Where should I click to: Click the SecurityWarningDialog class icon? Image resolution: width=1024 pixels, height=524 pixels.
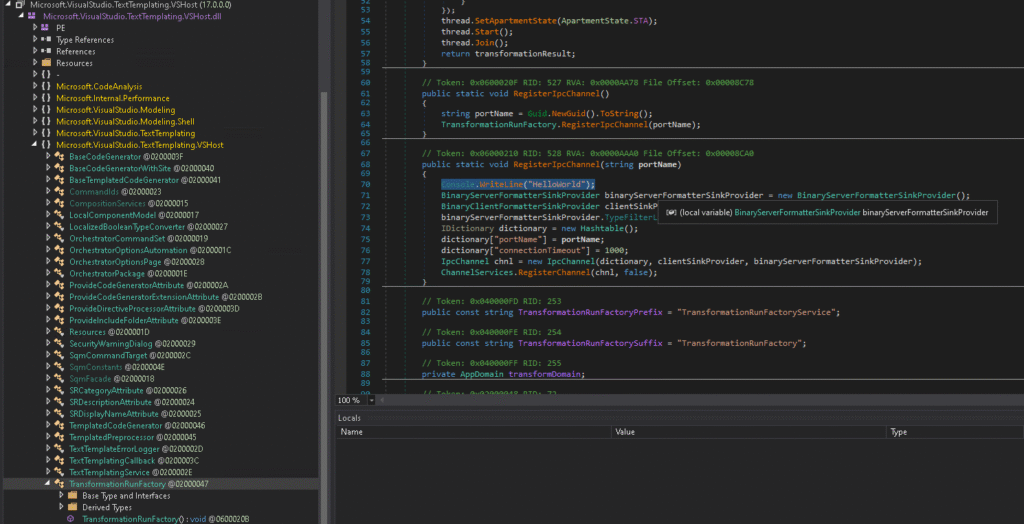[x=59, y=344]
